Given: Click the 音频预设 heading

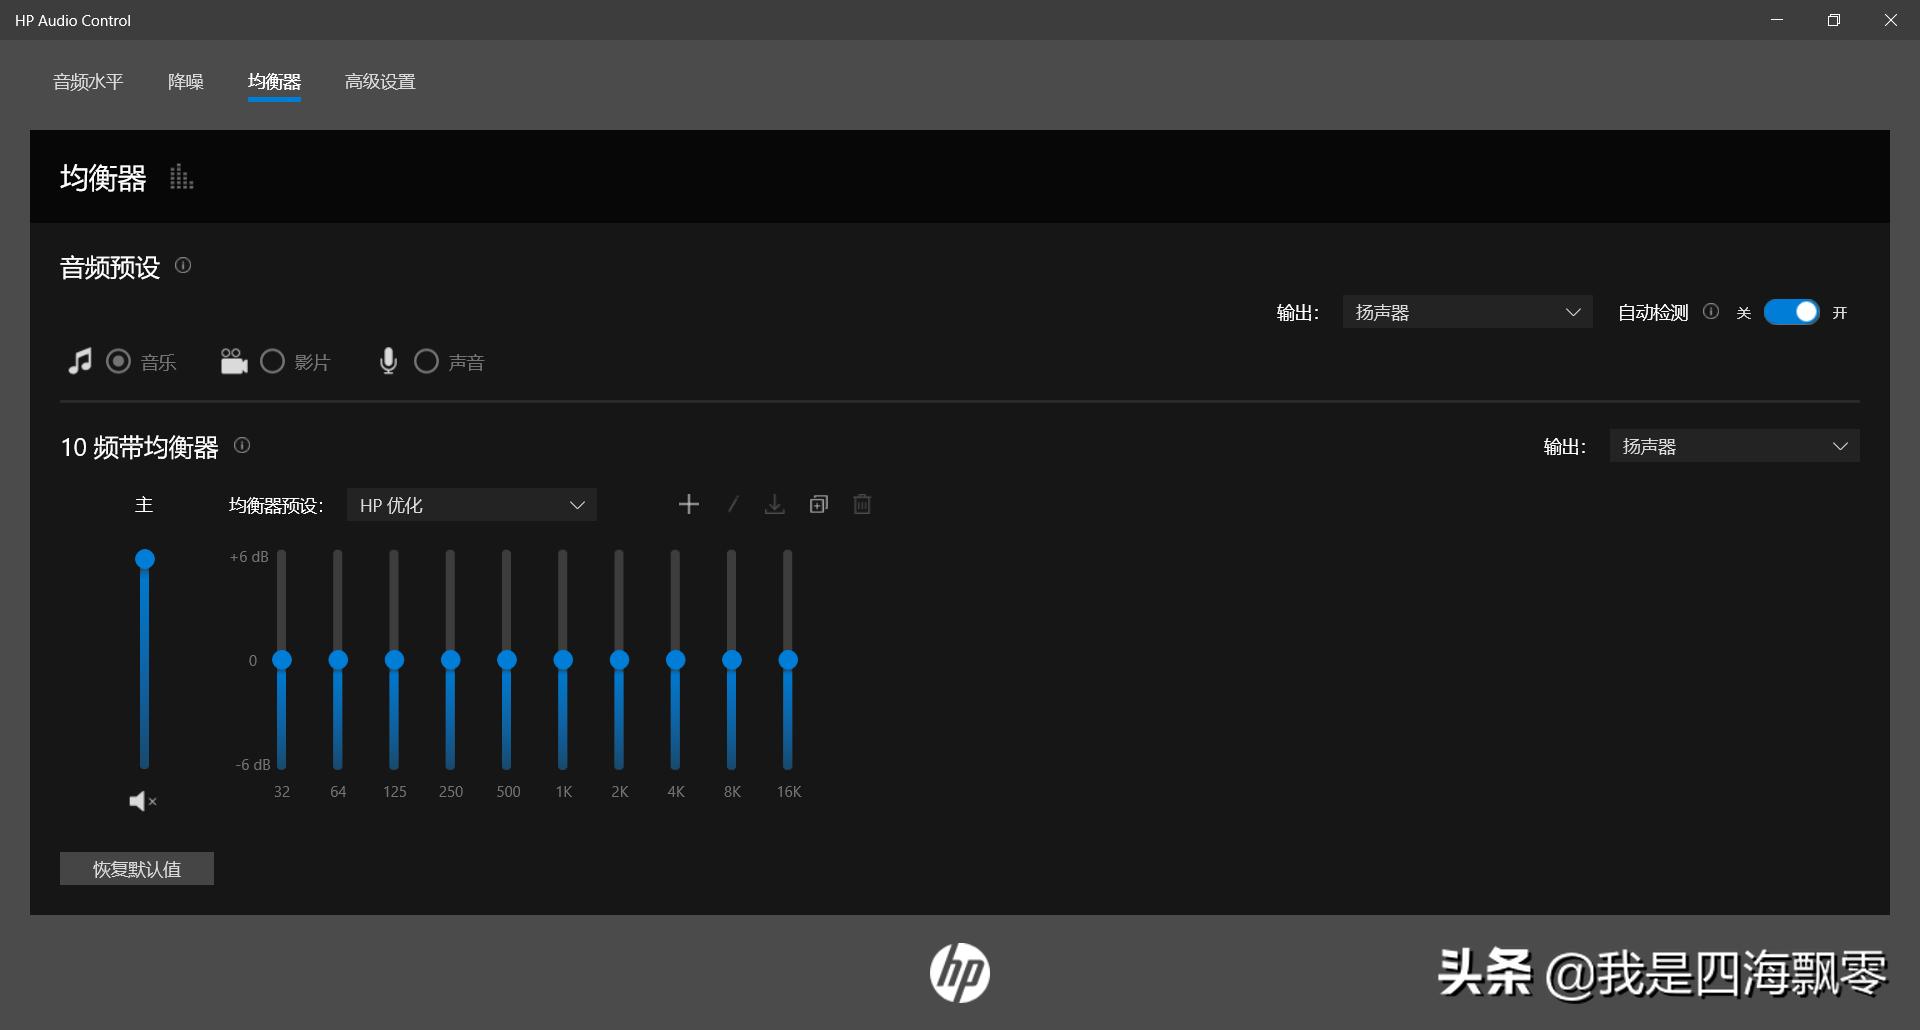Looking at the screenshot, I should click(110, 268).
